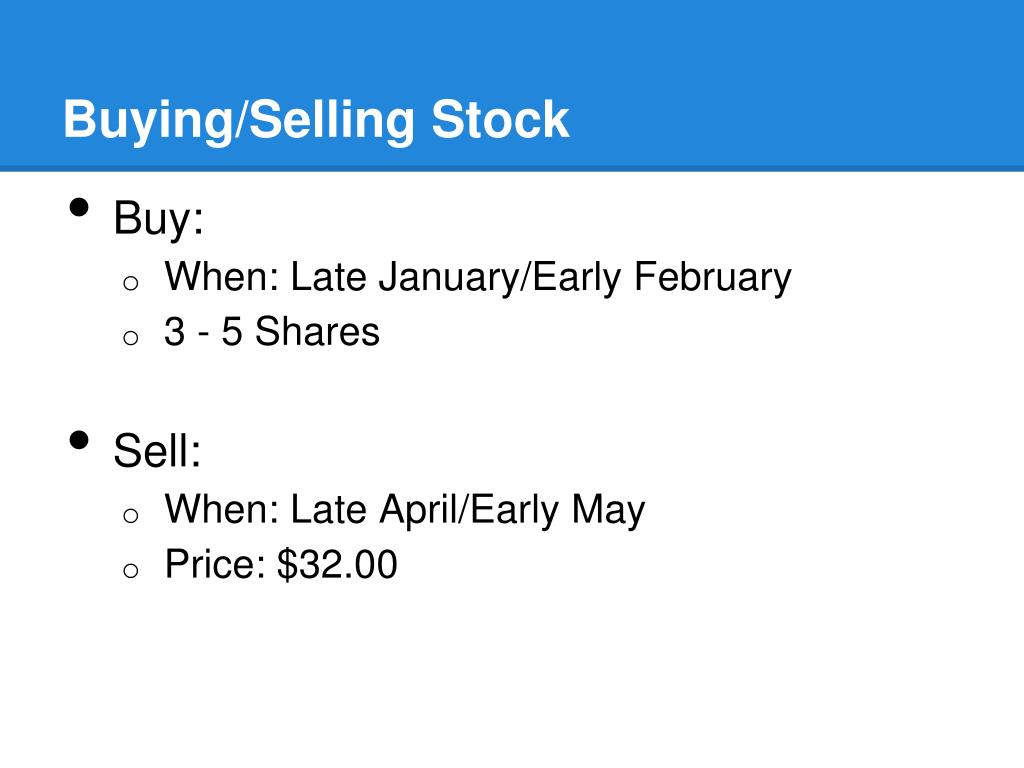Click the Buy: heading text
Image resolution: width=1024 pixels, height=768 pixels.
click(x=159, y=219)
